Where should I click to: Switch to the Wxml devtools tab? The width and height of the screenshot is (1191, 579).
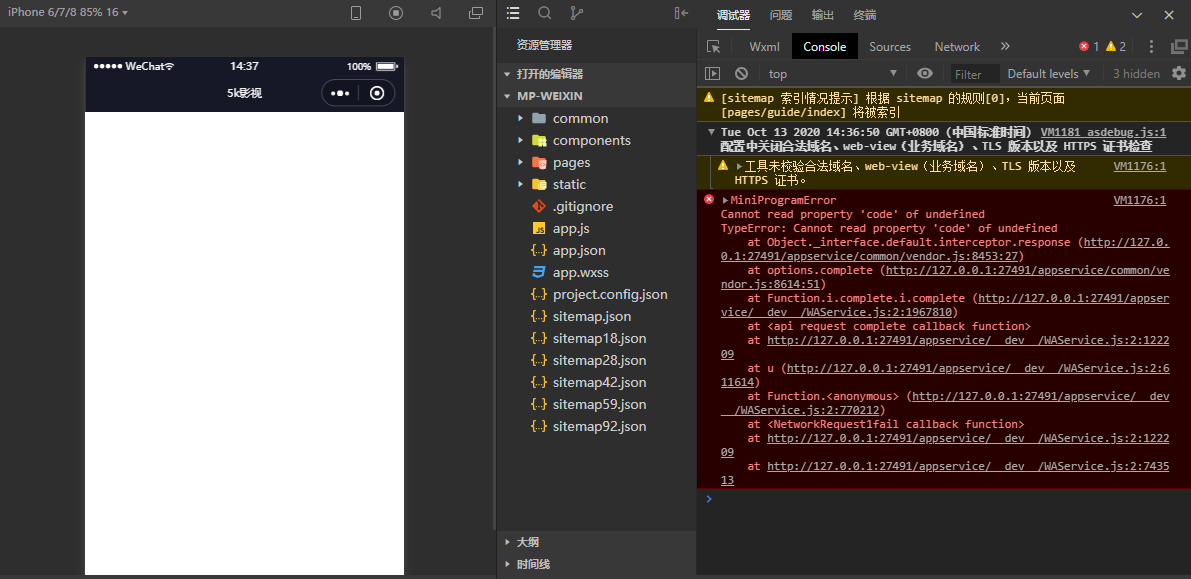[764, 46]
